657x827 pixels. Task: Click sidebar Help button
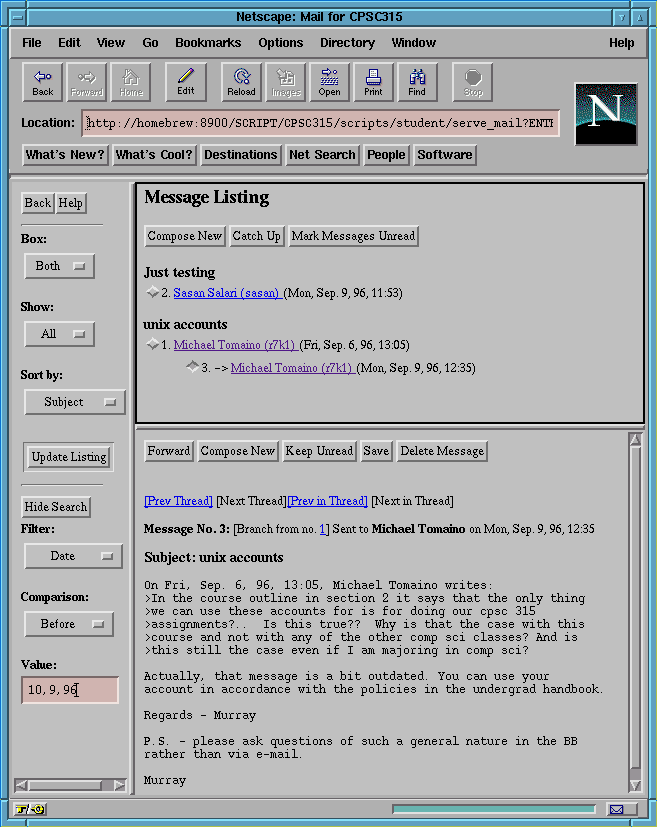(x=71, y=203)
